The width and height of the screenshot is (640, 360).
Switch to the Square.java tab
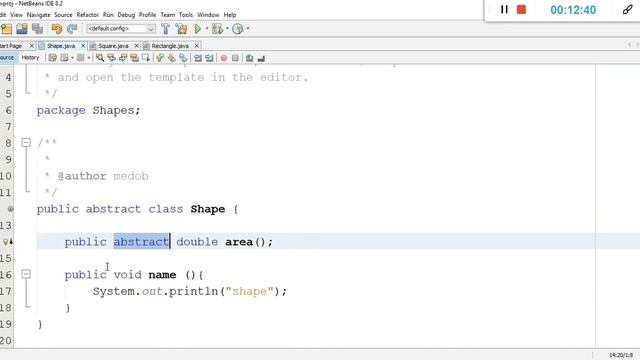coord(113,46)
